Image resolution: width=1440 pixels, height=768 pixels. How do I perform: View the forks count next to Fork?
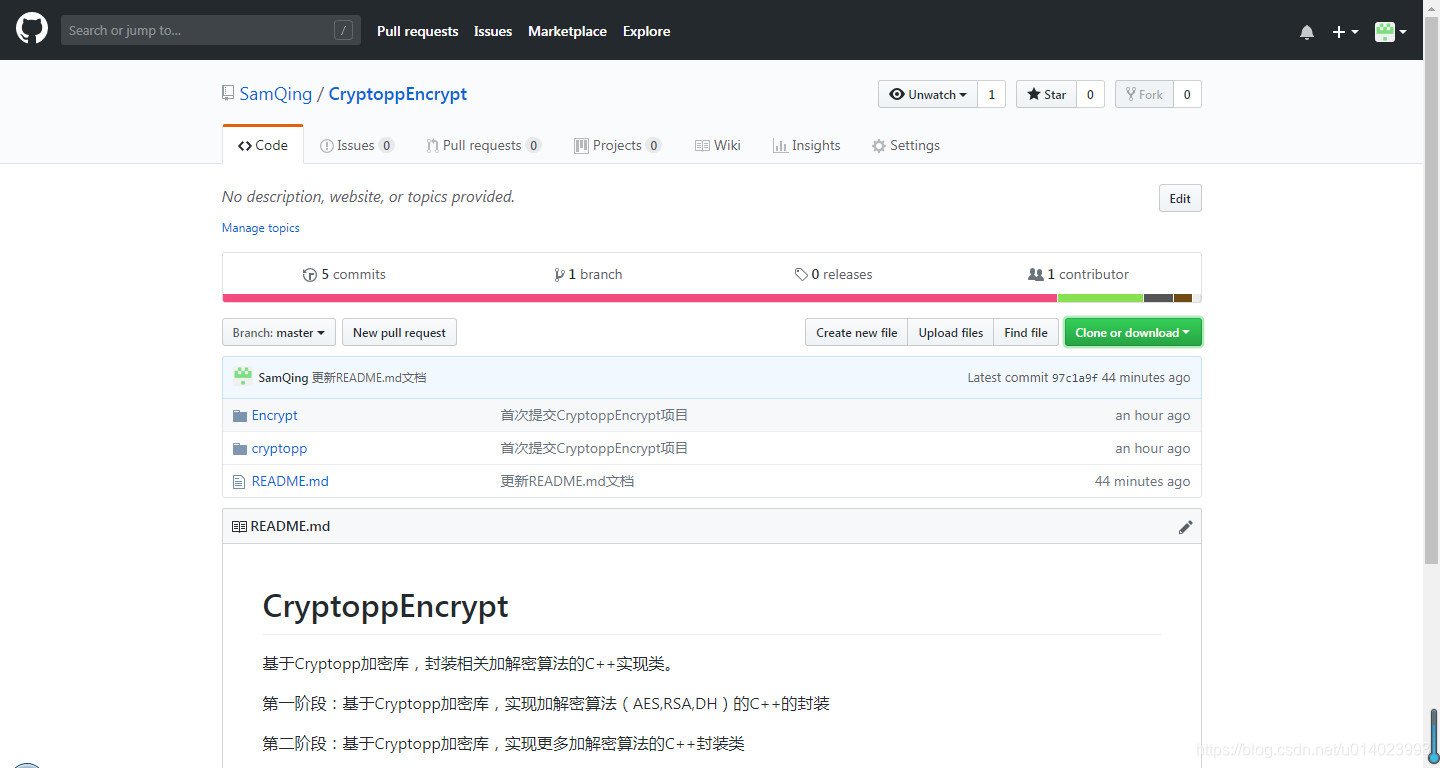click(x=1187, y=94)
